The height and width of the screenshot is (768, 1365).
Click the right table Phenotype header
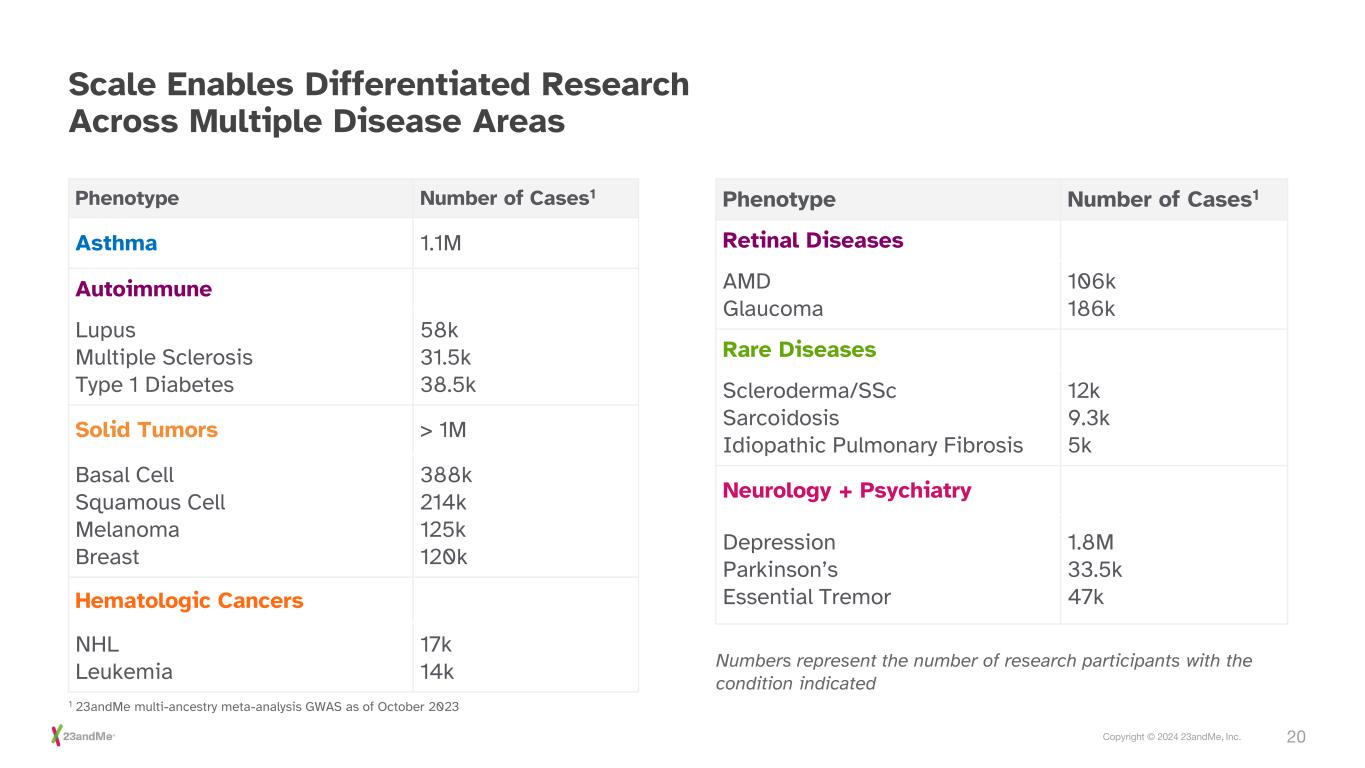point(778,199)
